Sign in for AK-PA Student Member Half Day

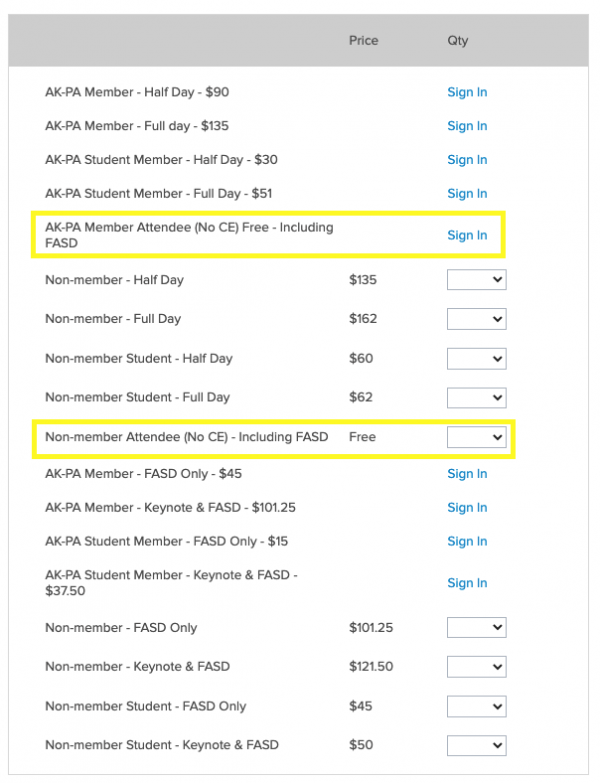point(467,160)
